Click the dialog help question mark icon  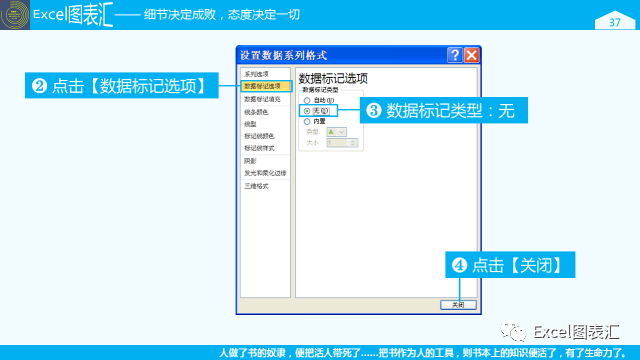455,55
